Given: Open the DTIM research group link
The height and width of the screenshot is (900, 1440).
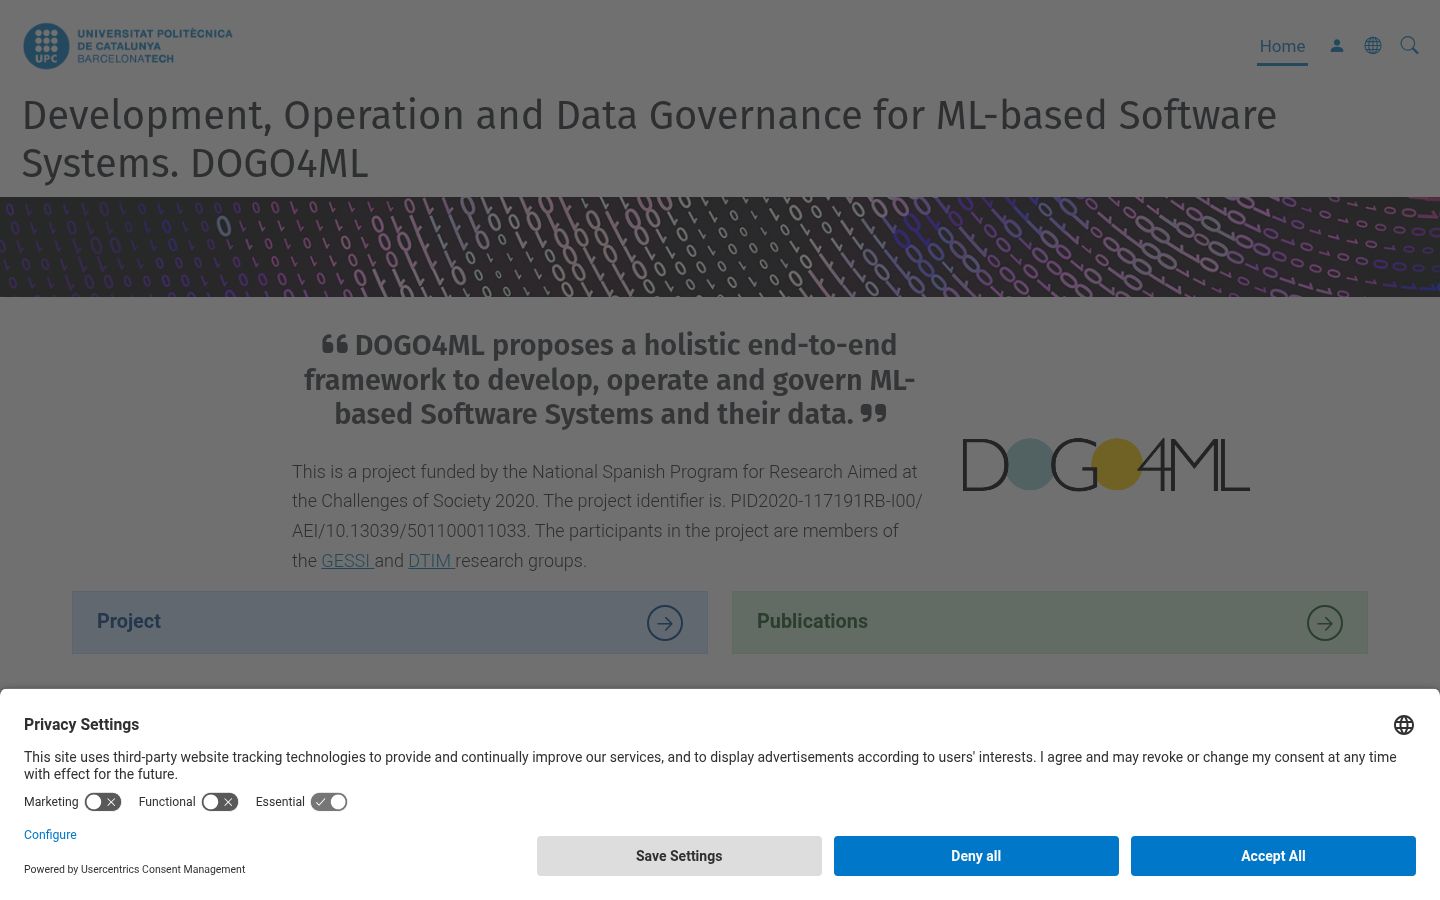Looking at the screenshot, I should [x=431, y=561].
